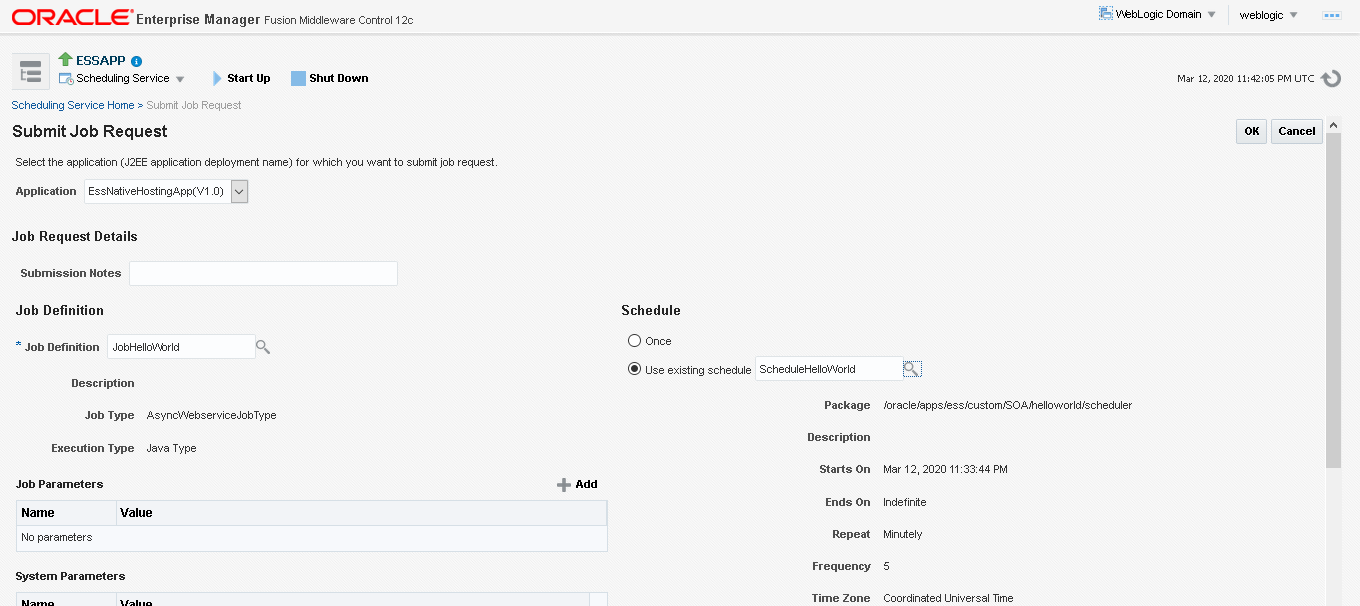Open the Target Navigation menu icon
The height and width of the screenshot is (606, 1360).
coord(30,71)
